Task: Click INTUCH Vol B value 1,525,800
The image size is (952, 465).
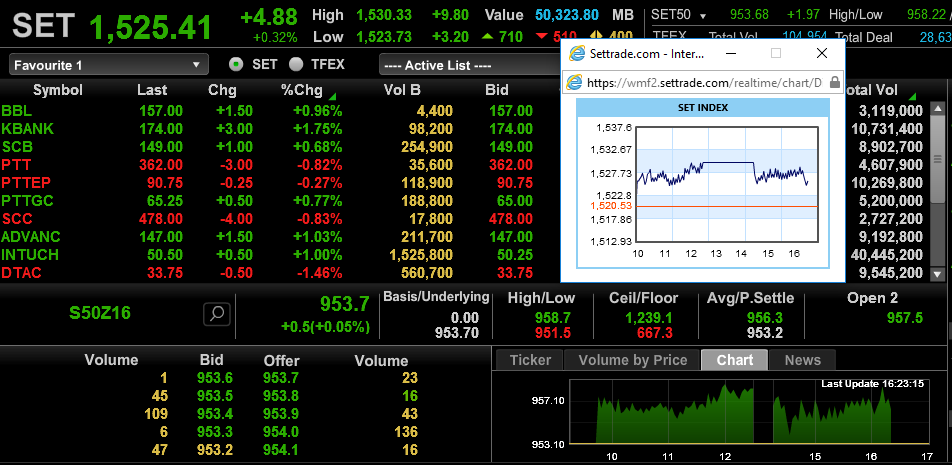Action: pos(421,255)
